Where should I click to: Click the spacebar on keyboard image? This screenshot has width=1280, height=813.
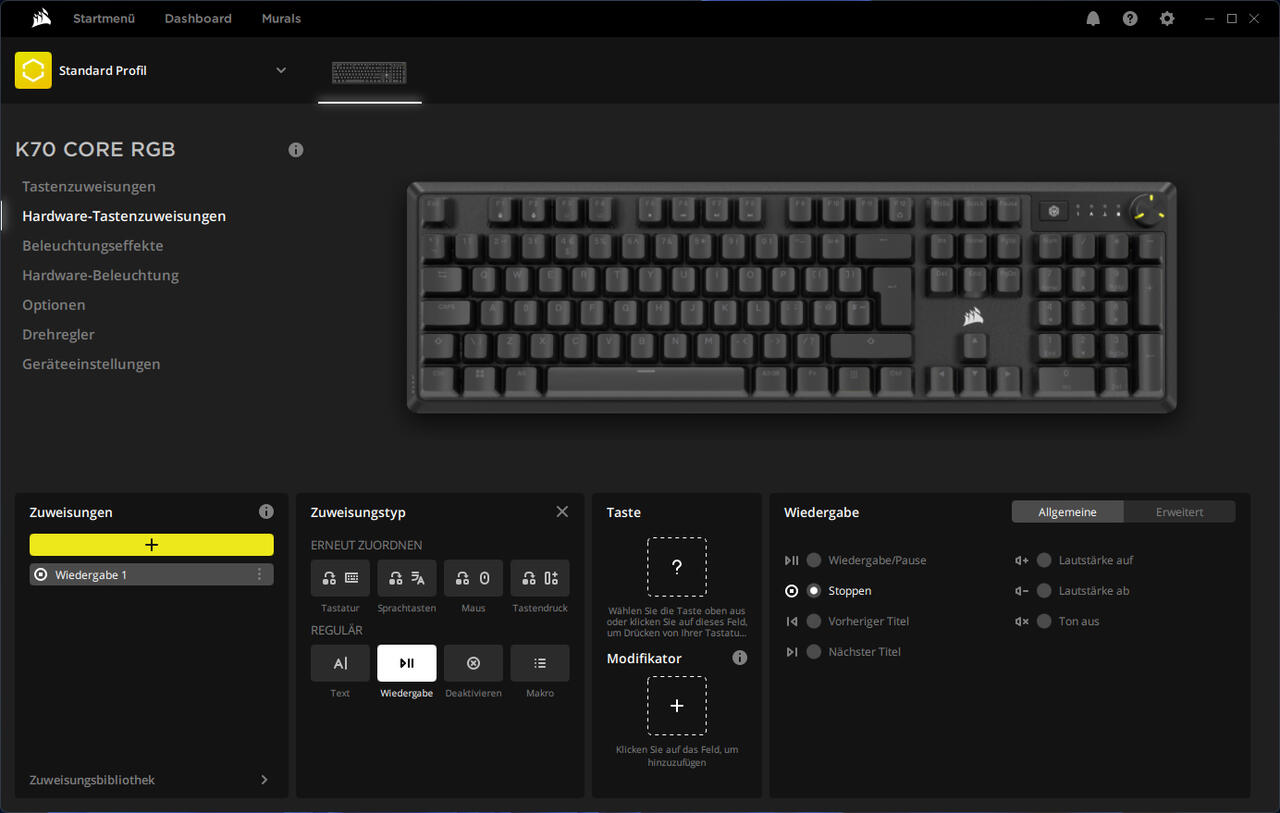coord(646,379)
